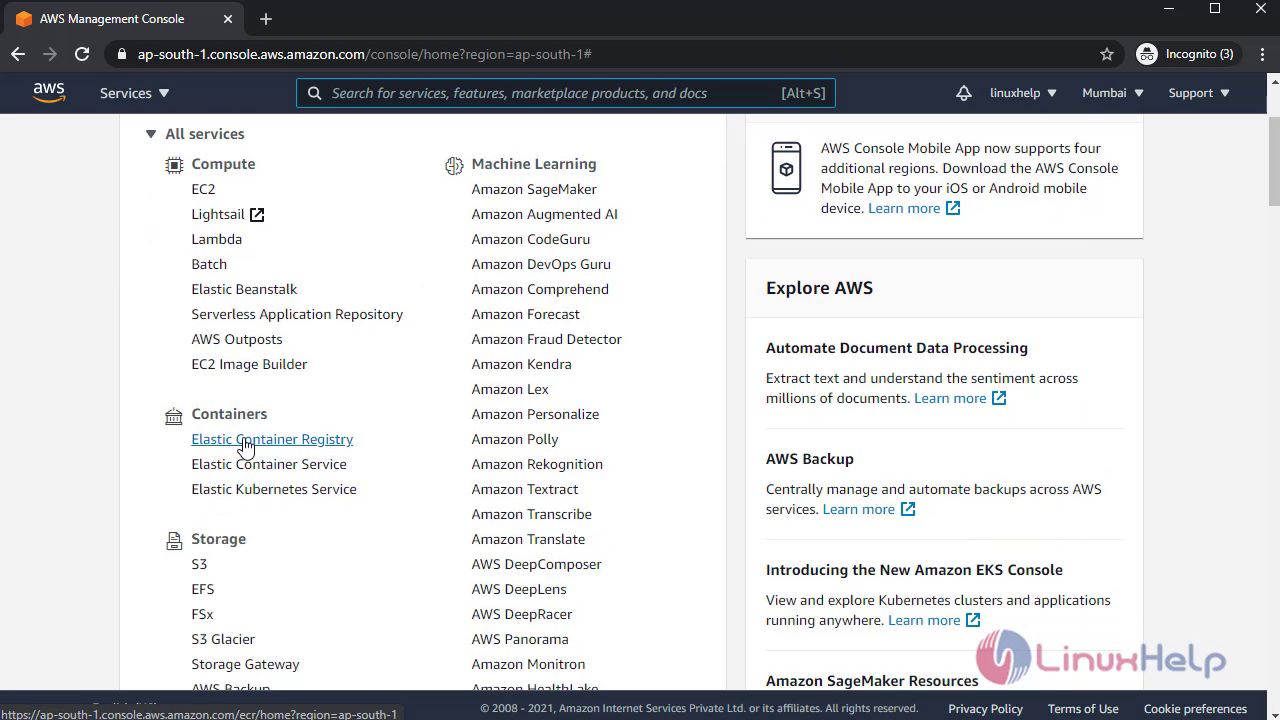Learn more about the New EKS Console

pos(934,620)
